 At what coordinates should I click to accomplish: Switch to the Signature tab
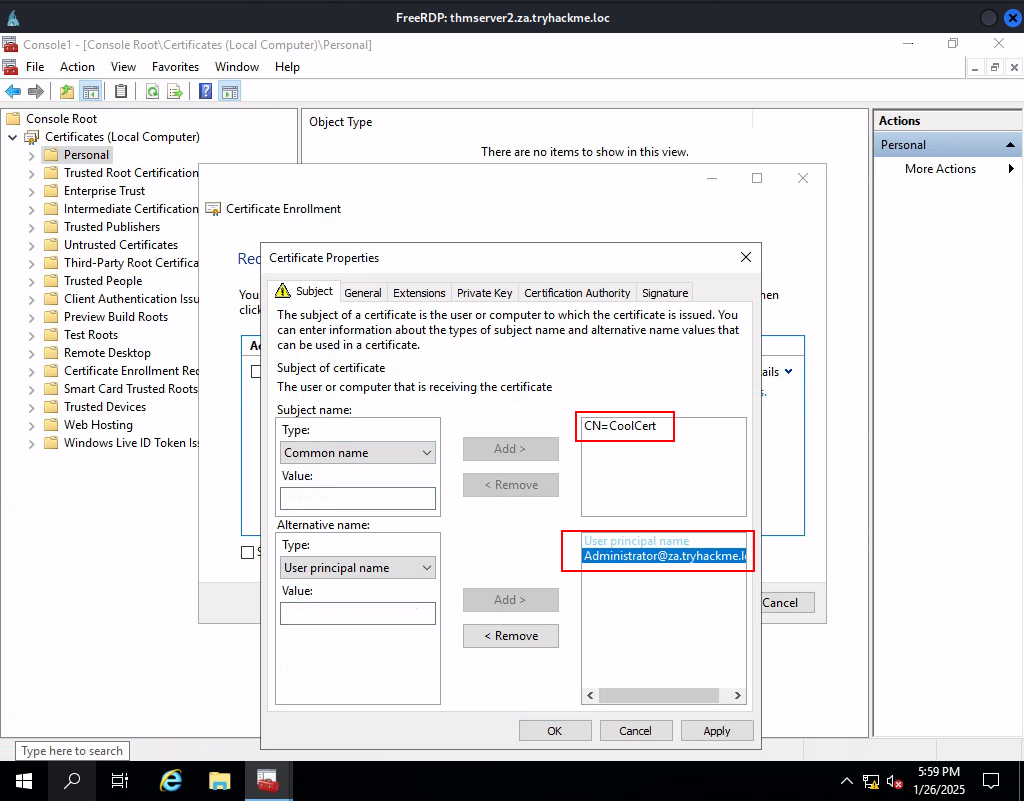tap(665, 293)
